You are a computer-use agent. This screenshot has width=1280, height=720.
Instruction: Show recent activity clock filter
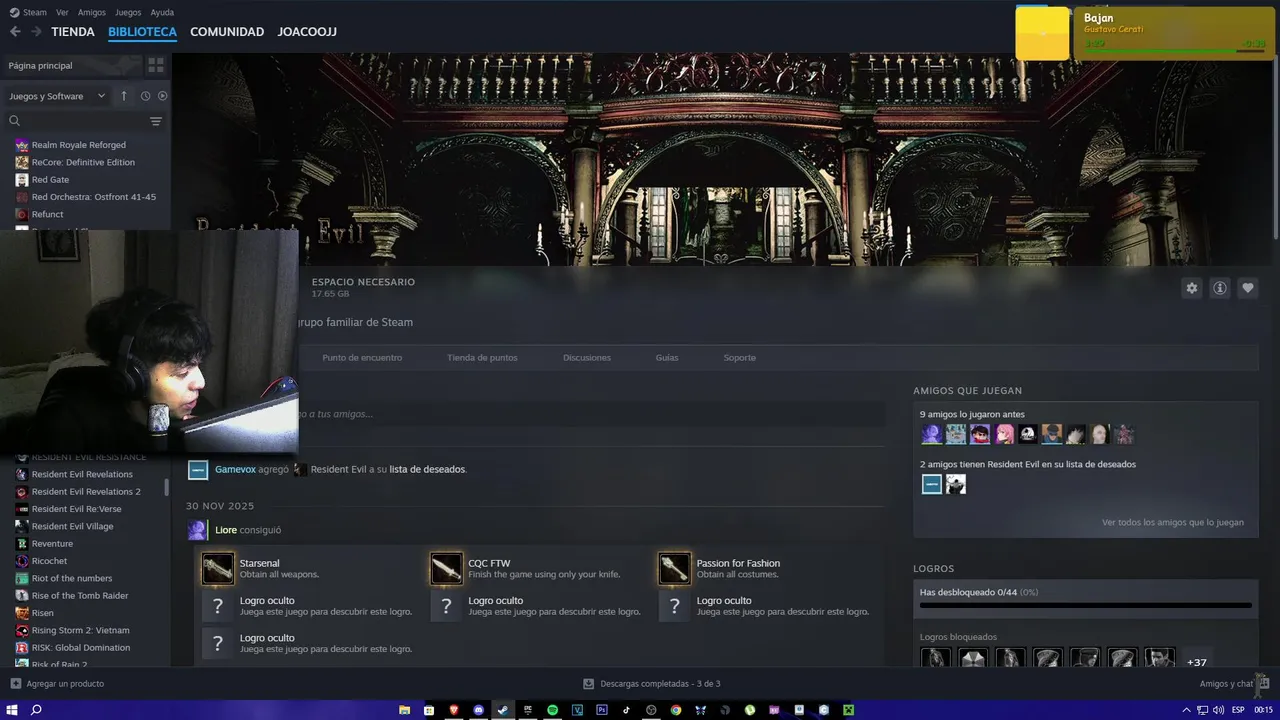tap(145, 96)
